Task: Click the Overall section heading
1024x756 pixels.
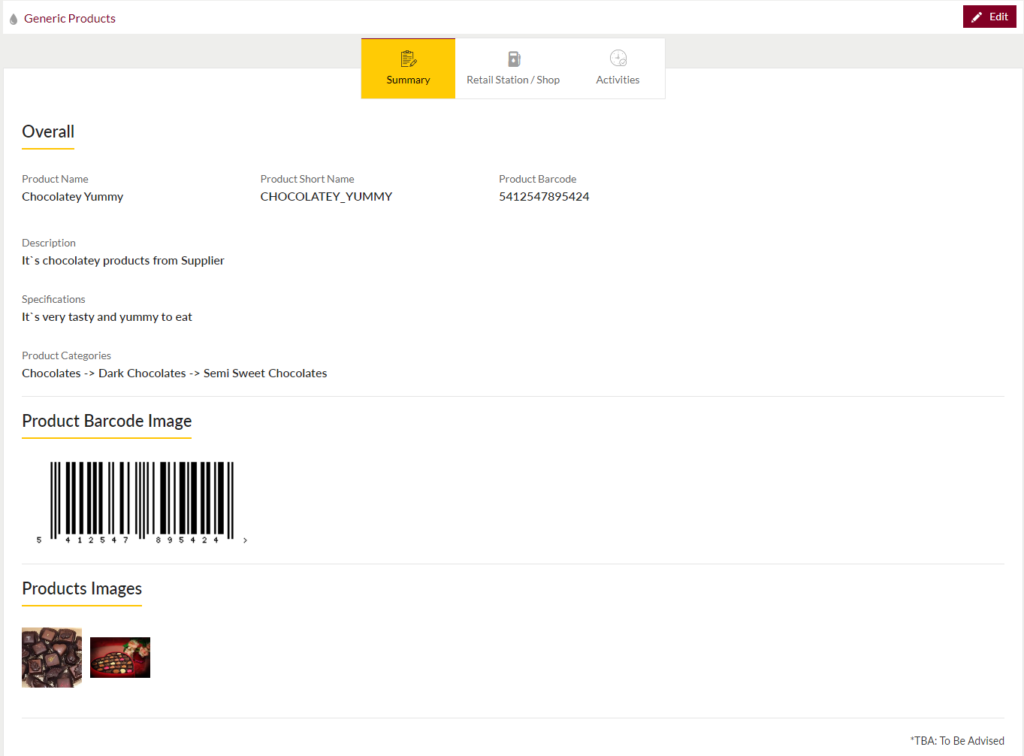Action: (x=48, y=132)
